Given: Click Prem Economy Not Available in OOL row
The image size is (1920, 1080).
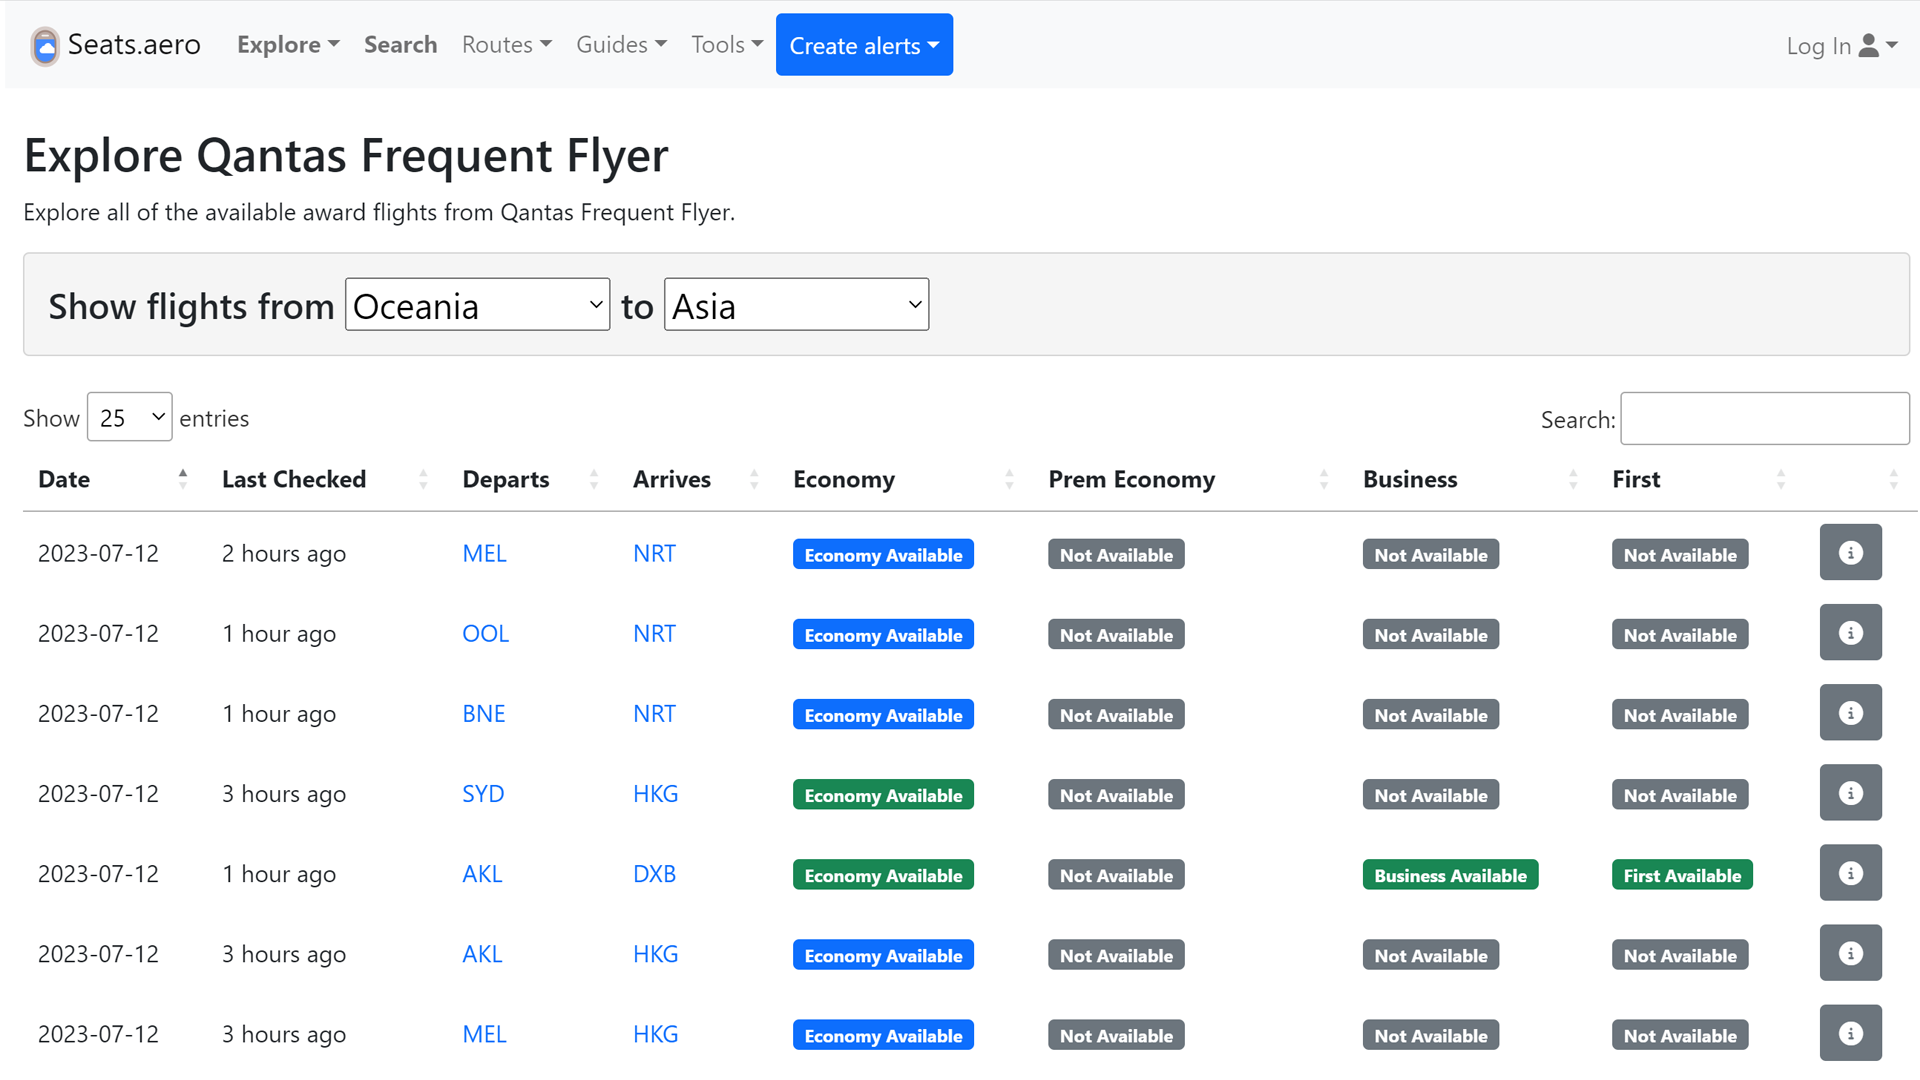Looking at the screenshot, I should click(x=1116, y=635).
